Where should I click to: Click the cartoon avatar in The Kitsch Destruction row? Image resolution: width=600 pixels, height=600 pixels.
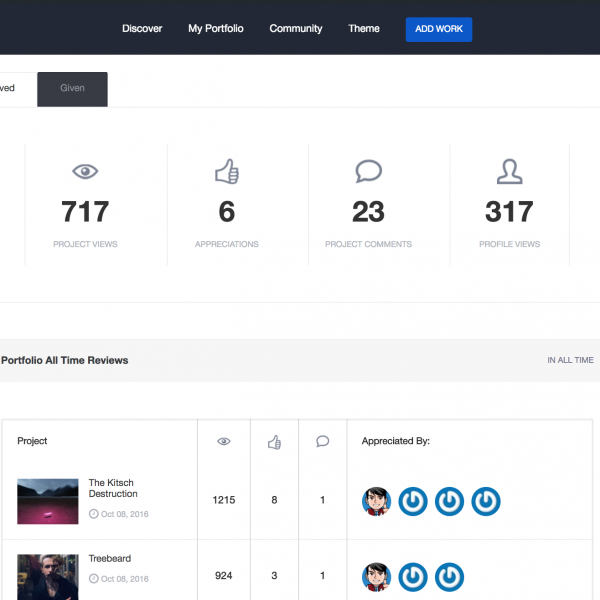coord(377,501)
